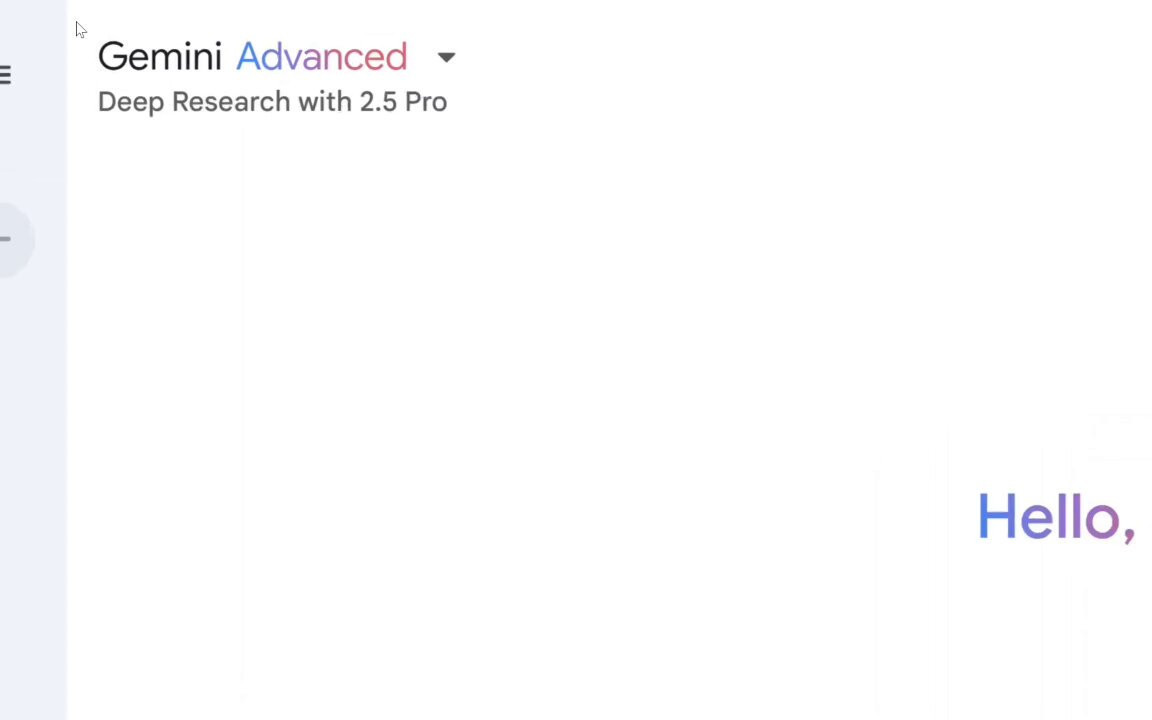Click the blank chat canvas below the header
Screen dimensions: 1152x720
(x=514, y=331)
